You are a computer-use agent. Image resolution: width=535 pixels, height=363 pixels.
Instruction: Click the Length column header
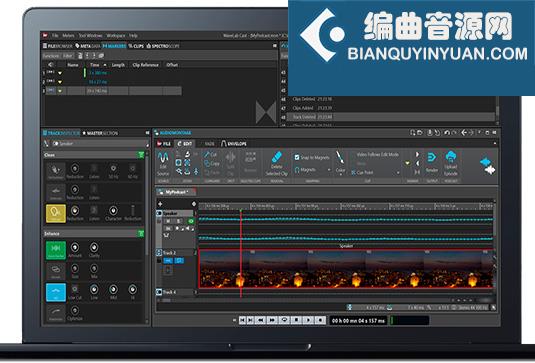tap(118, 65)
